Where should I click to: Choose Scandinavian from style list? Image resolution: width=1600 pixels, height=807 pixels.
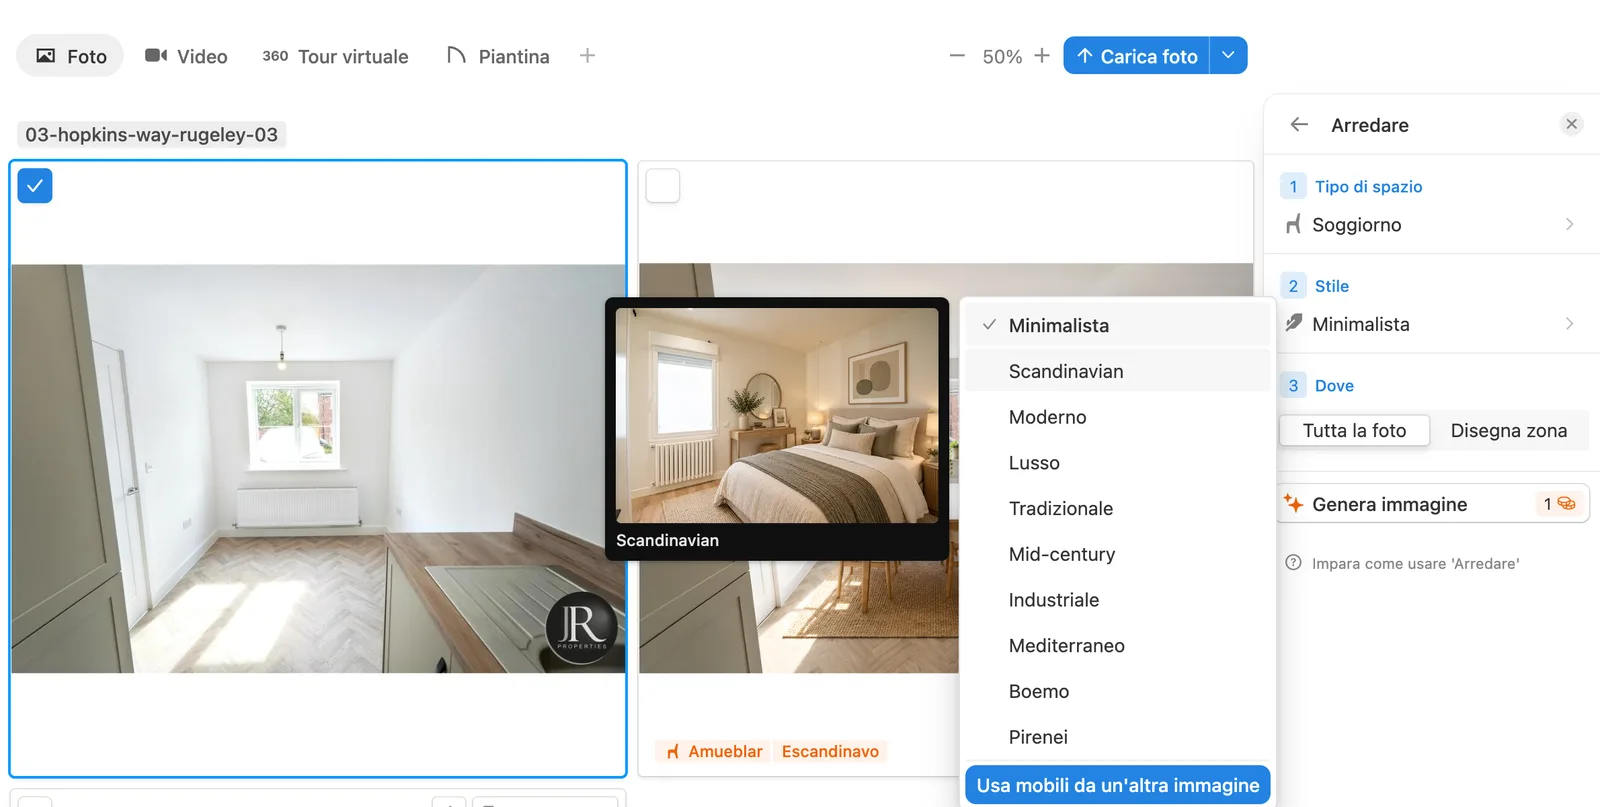(1117, 371)
